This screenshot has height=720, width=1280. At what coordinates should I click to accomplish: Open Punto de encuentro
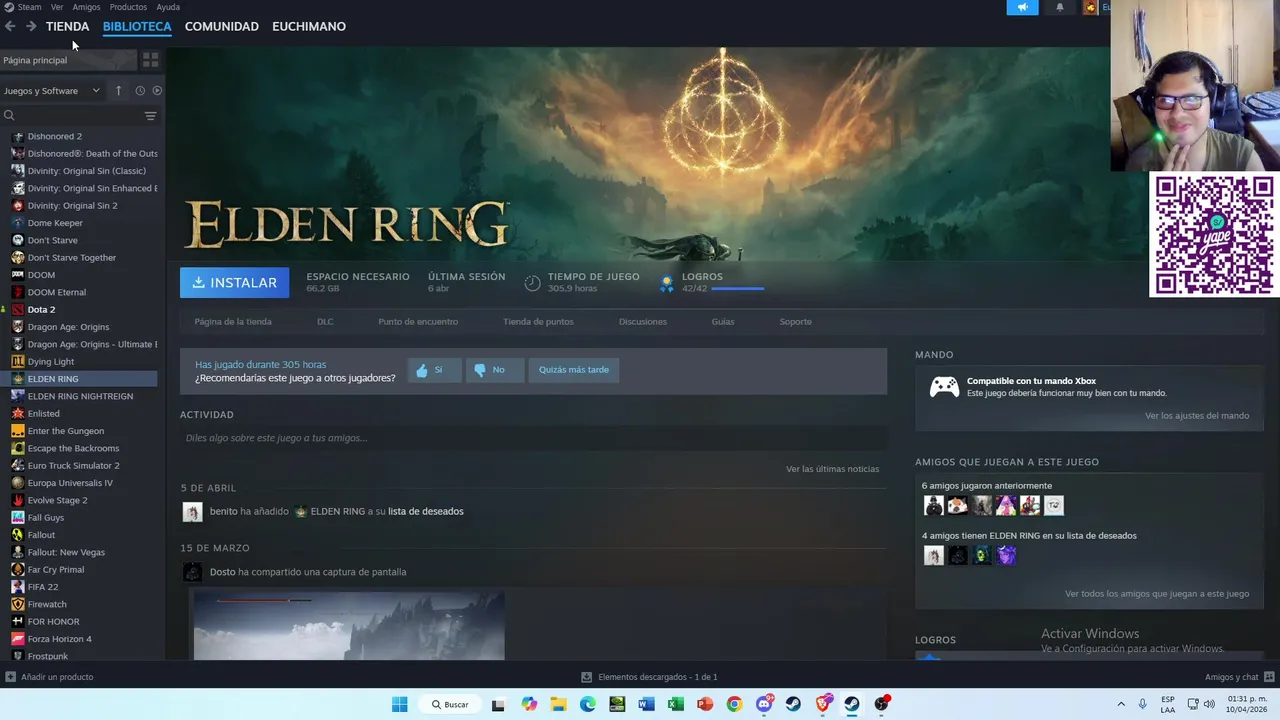click(418, 322)
